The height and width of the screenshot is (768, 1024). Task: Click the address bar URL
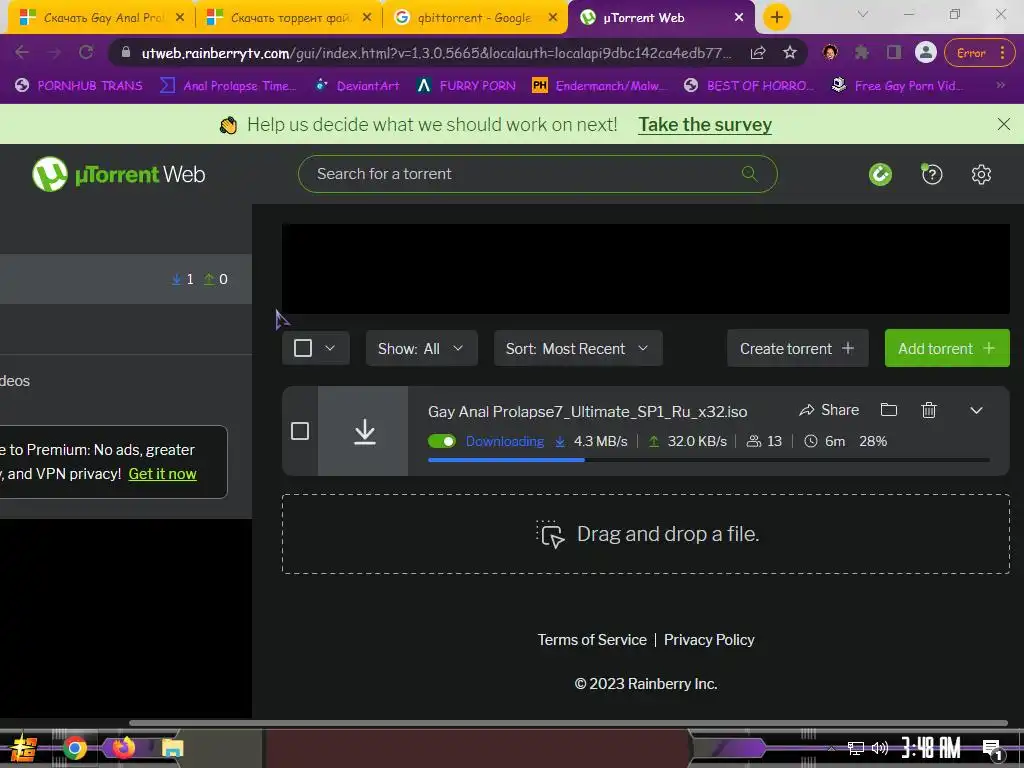pyautogui.click(x=436, y=54)
